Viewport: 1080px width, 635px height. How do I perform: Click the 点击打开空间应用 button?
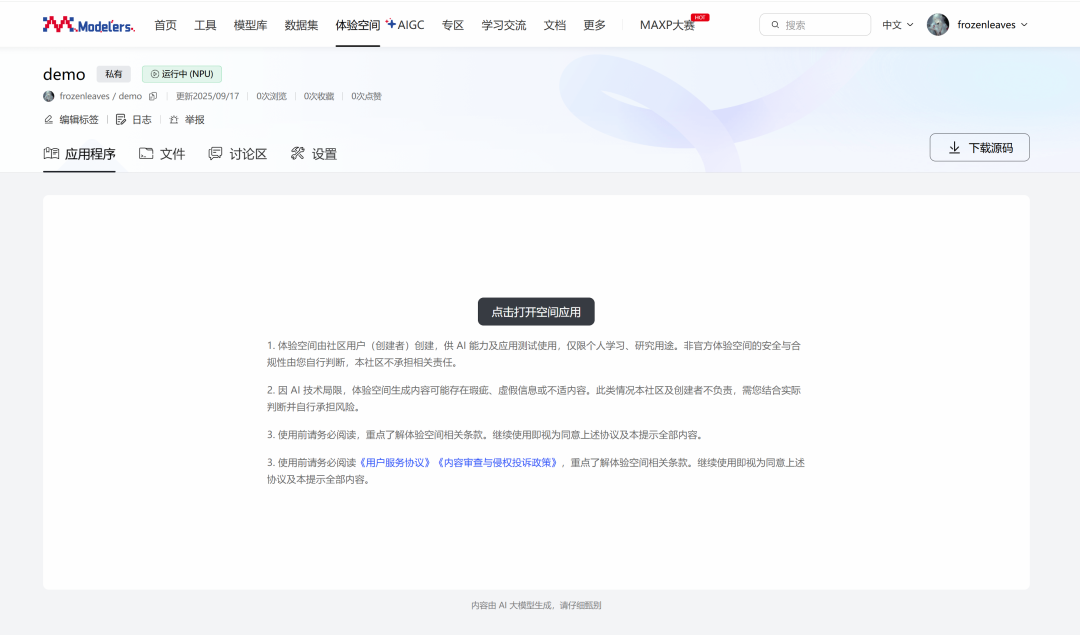(535, 311)
